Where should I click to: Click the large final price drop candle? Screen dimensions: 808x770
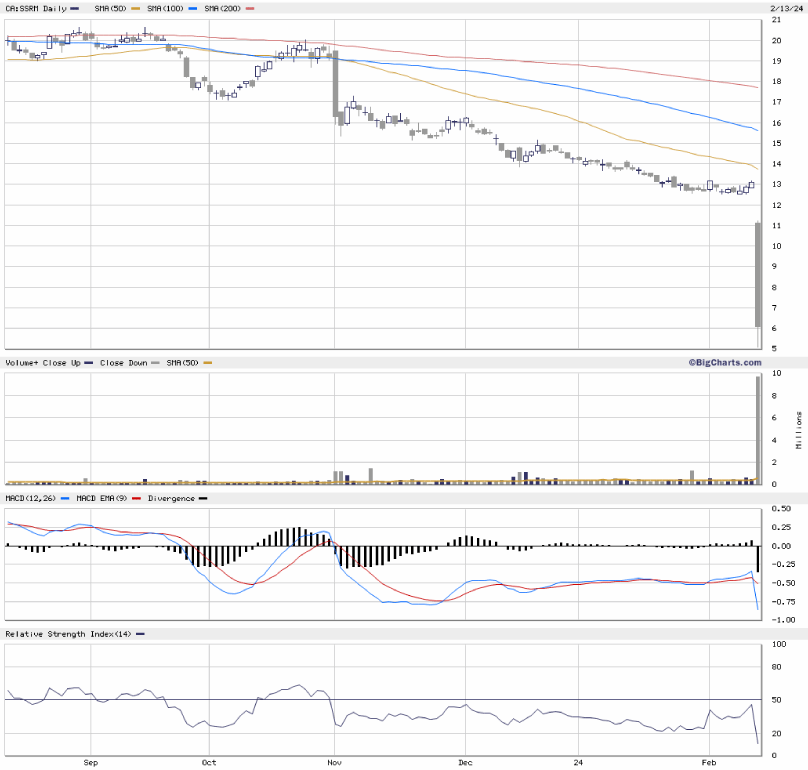758,274
